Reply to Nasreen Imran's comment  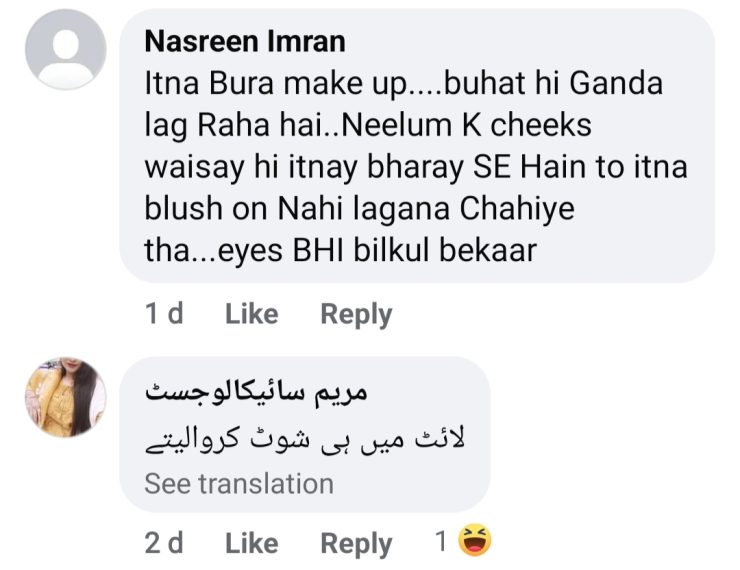click(x=355, y=314)
